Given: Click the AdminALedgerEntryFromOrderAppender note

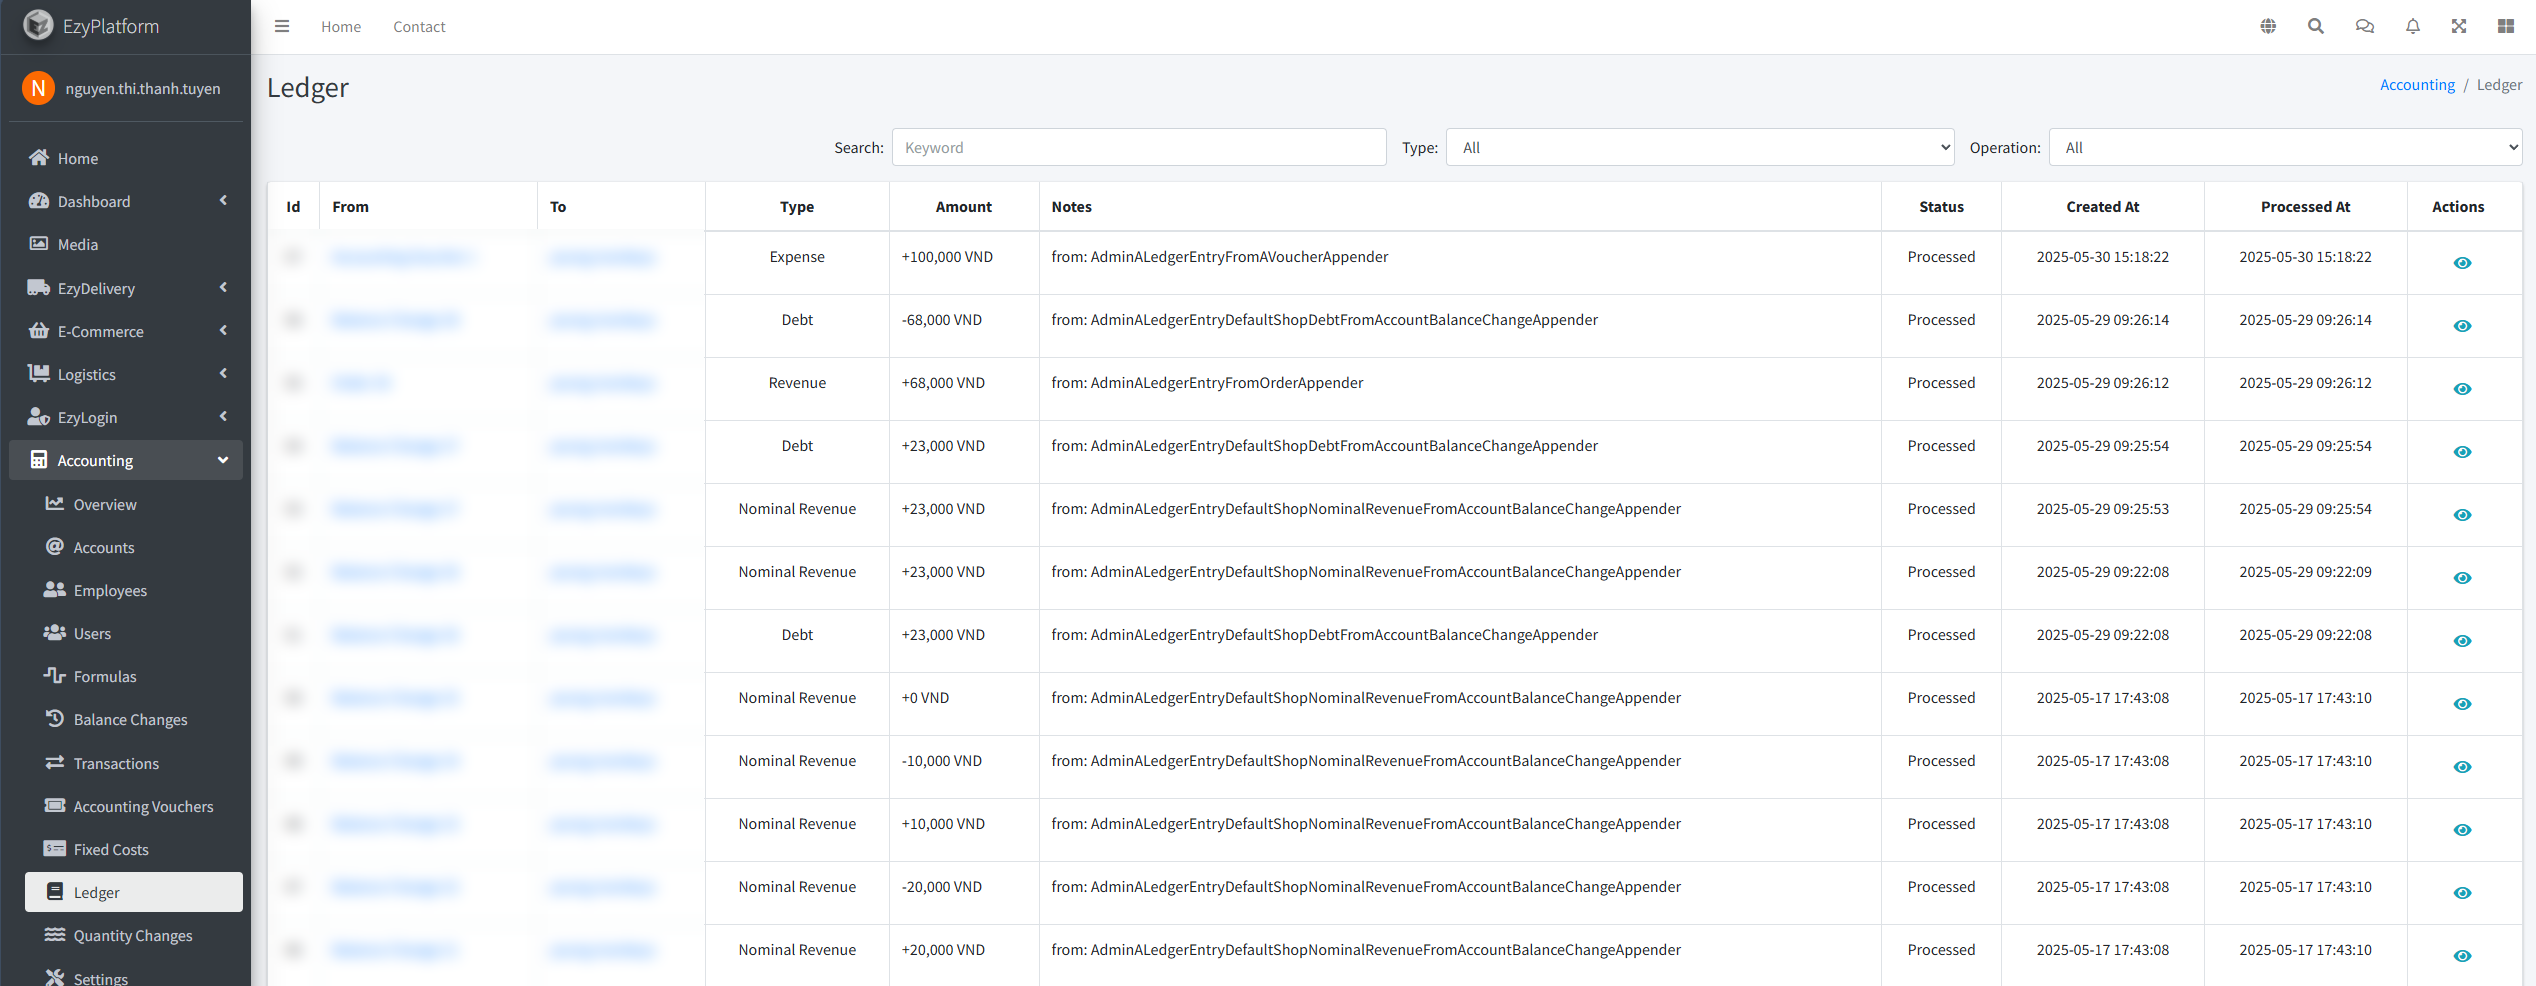Looking at the screenshot, I should coord(1207,383).
